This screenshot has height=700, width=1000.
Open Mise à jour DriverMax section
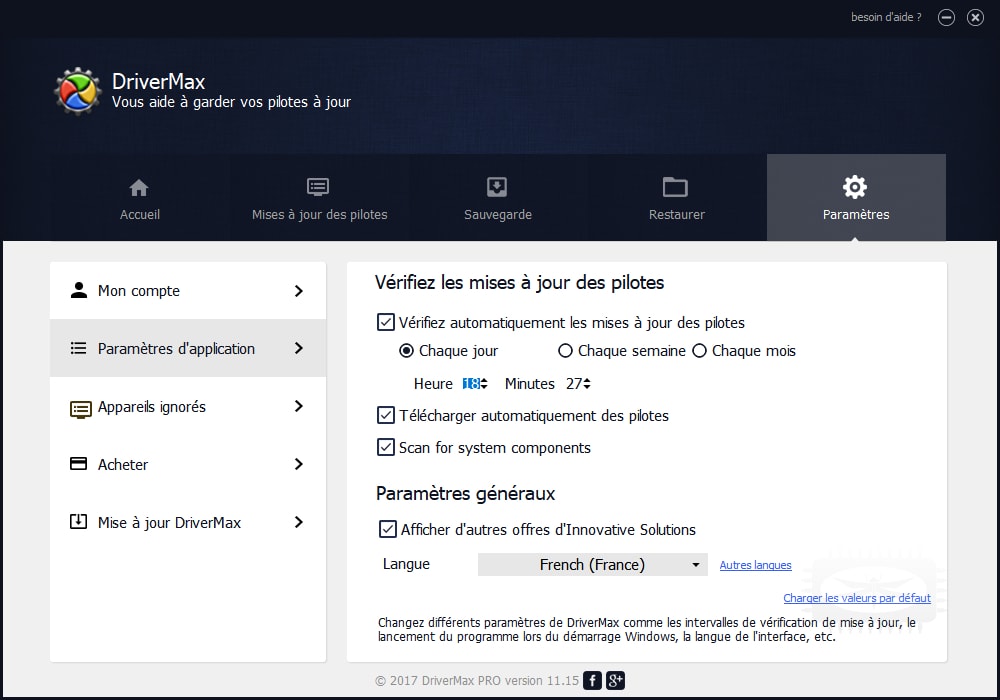[x=188, y=522]
